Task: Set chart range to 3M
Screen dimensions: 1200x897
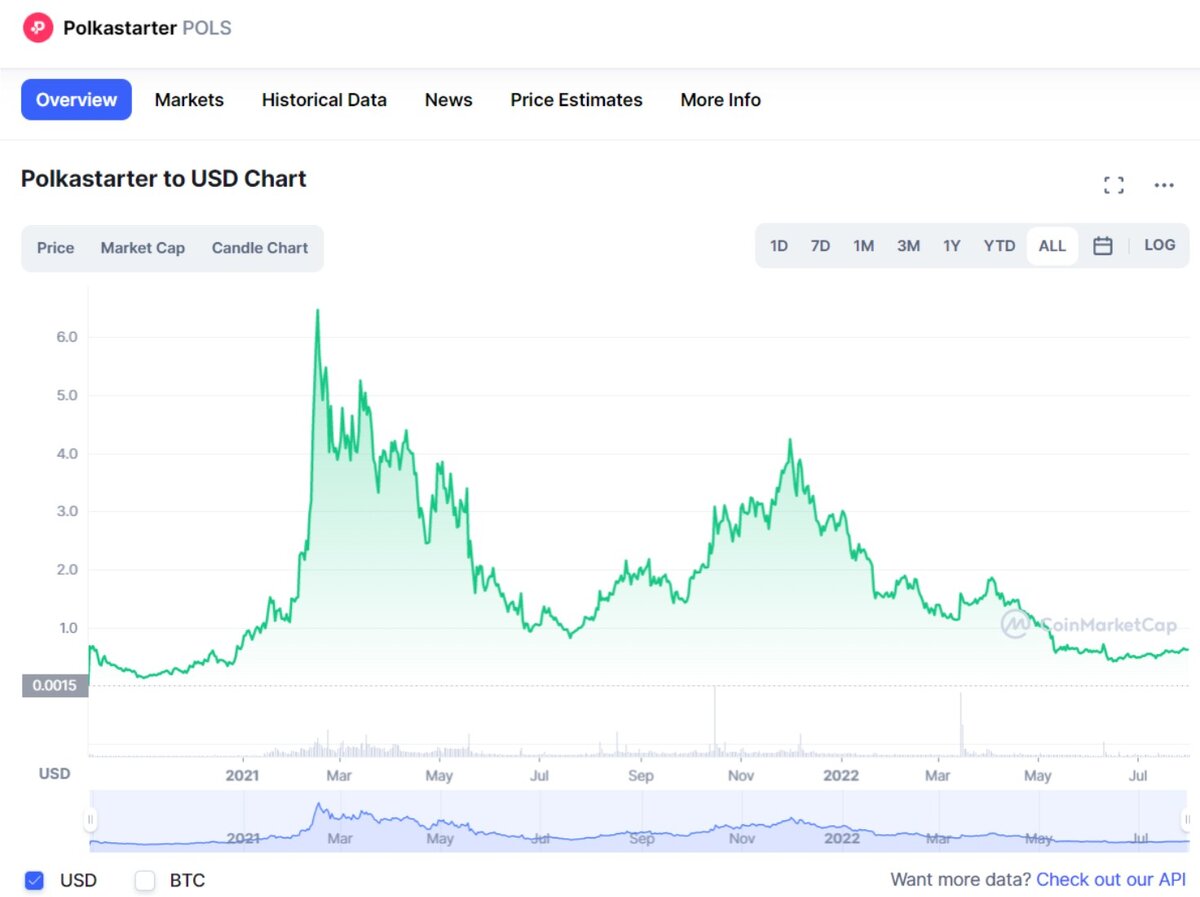Action: (908, 246)
